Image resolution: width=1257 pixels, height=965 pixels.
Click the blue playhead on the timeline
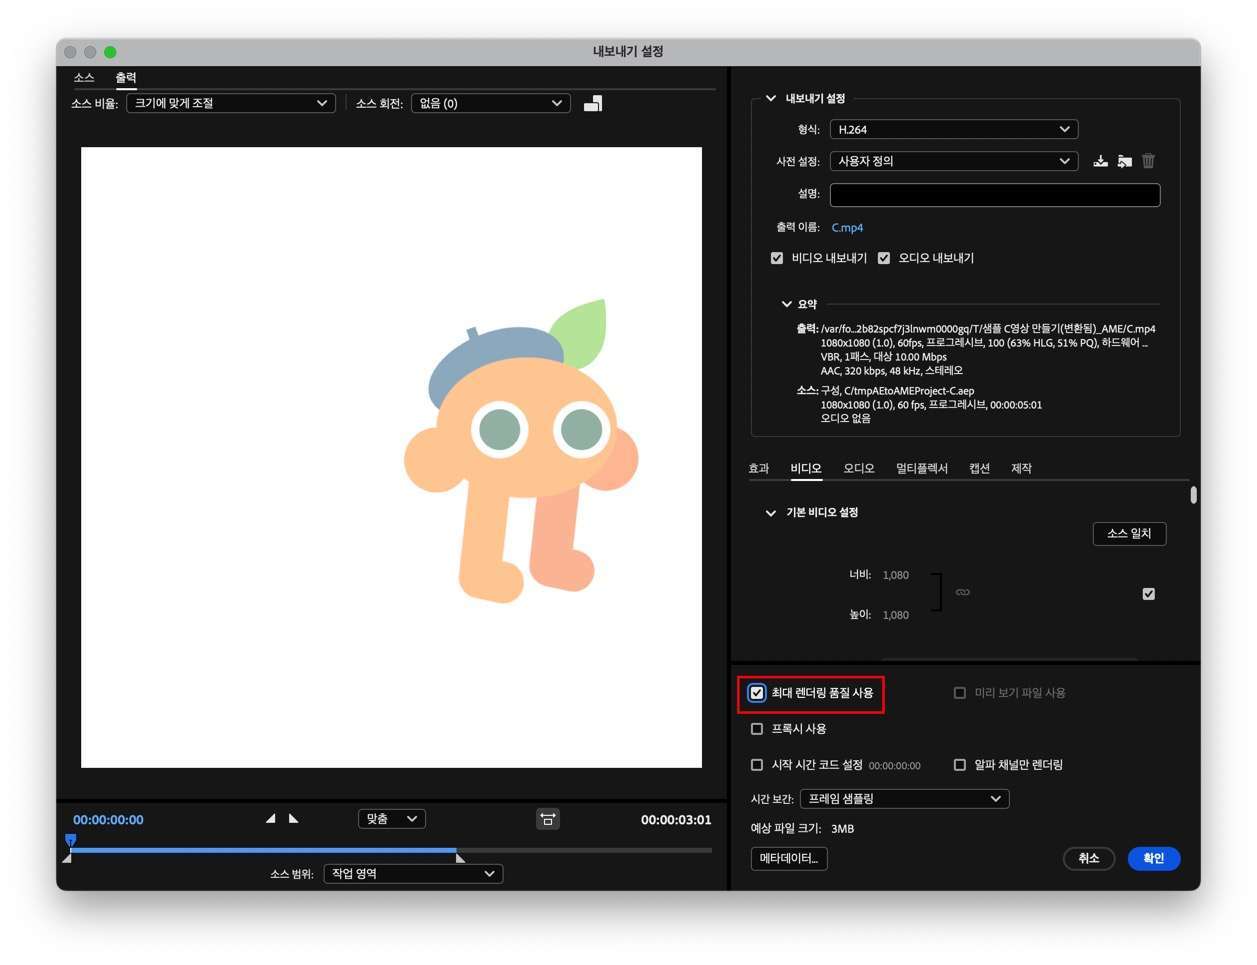pos(70,840)
